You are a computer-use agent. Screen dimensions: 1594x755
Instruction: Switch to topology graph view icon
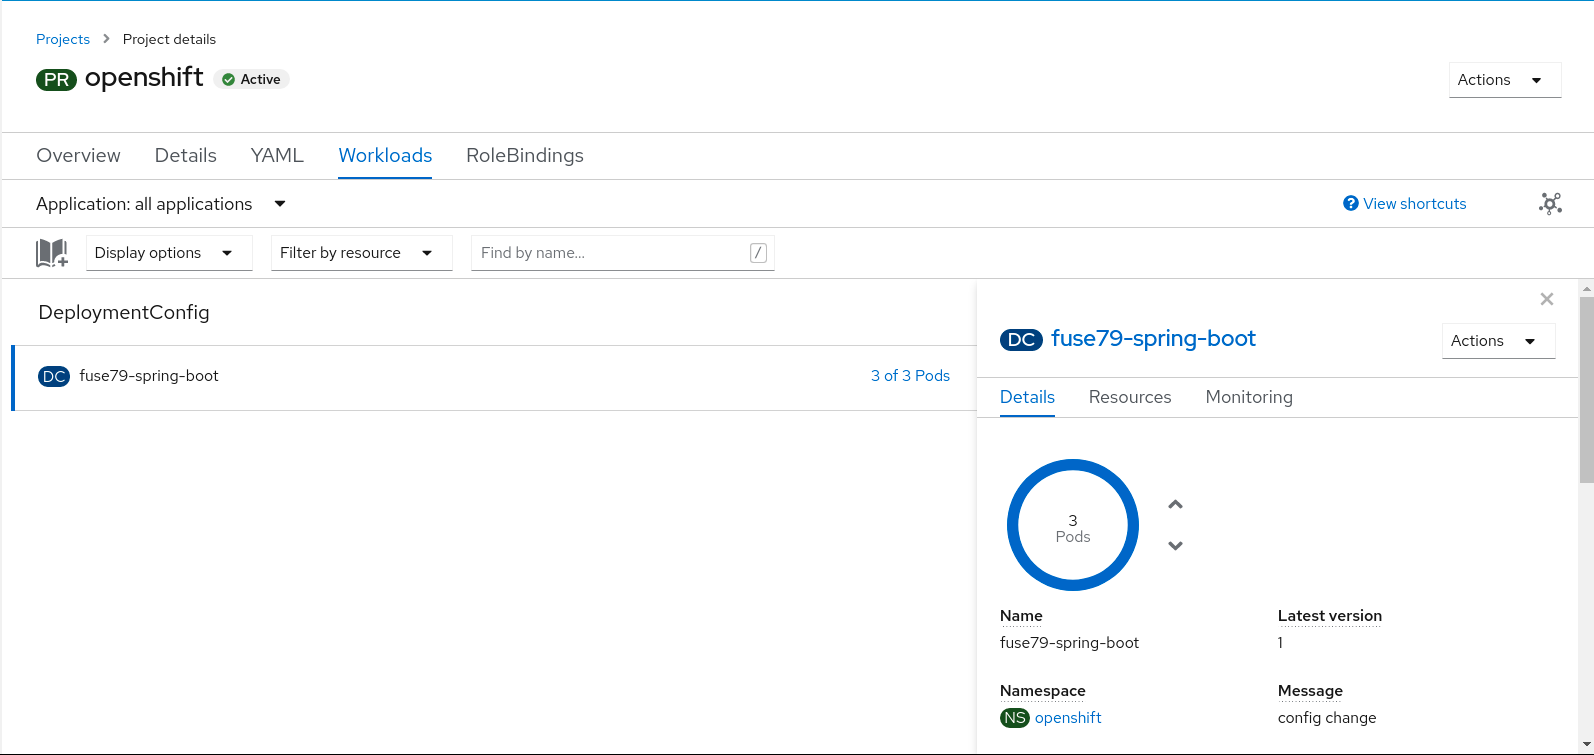(x=1550, y=204)
